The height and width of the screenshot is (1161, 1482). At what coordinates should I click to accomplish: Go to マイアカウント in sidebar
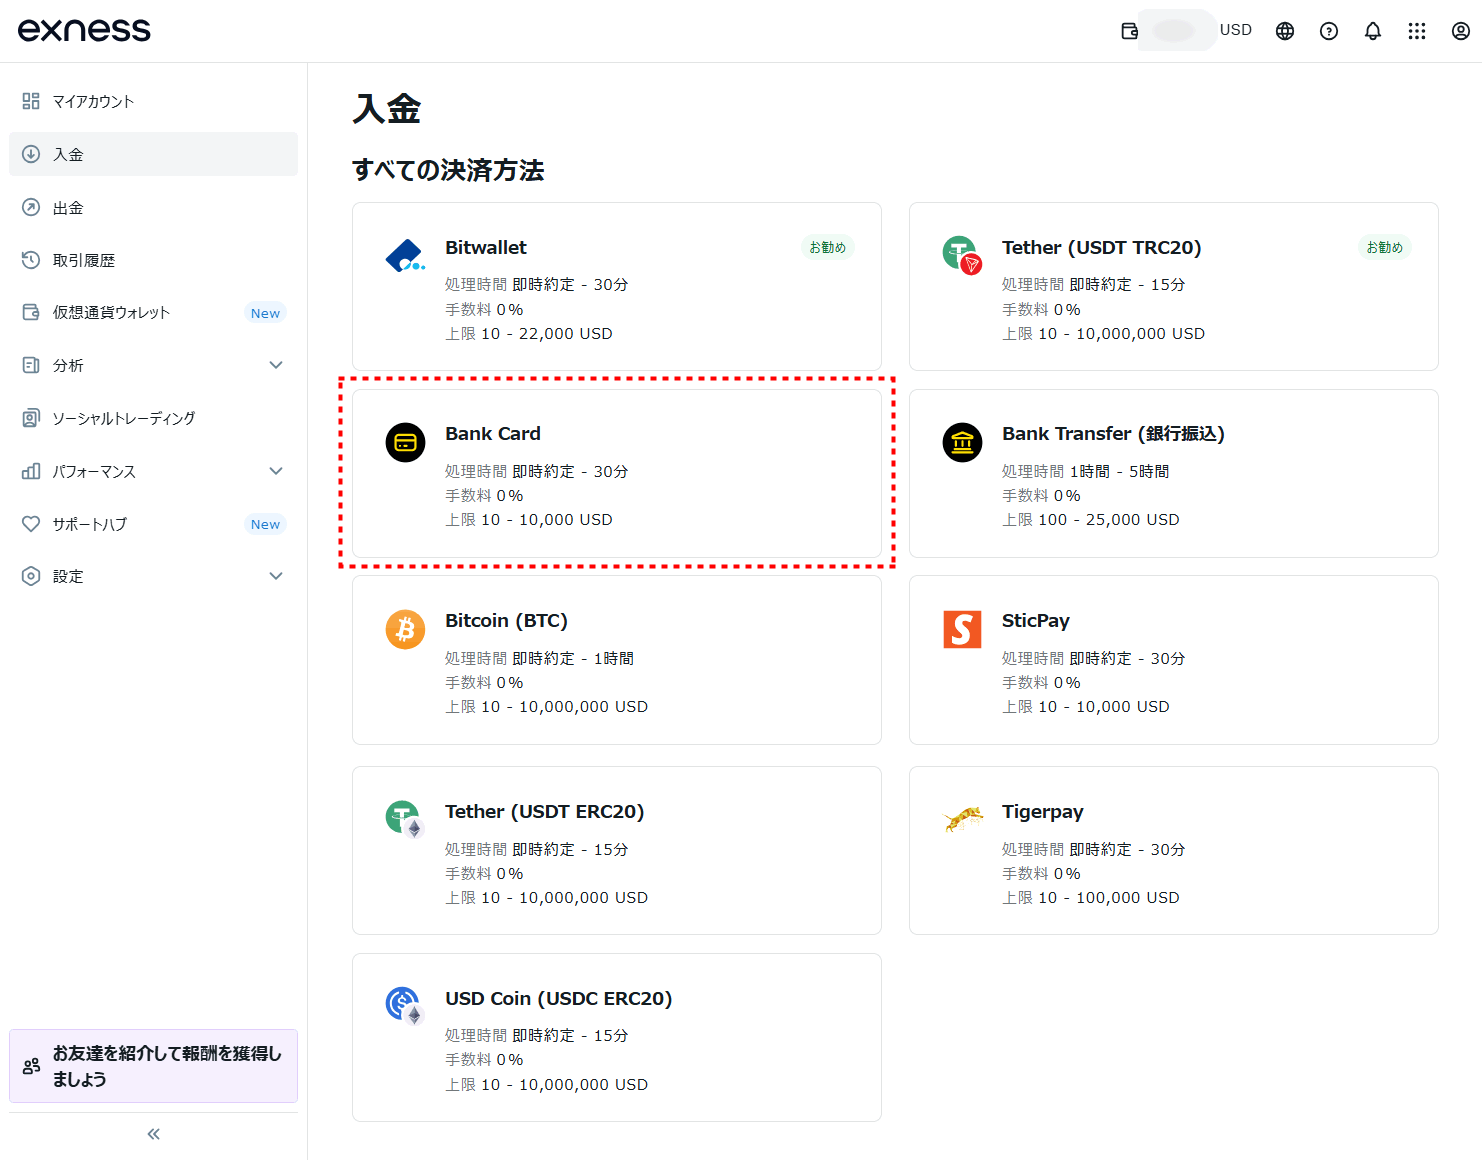(153, 101)
